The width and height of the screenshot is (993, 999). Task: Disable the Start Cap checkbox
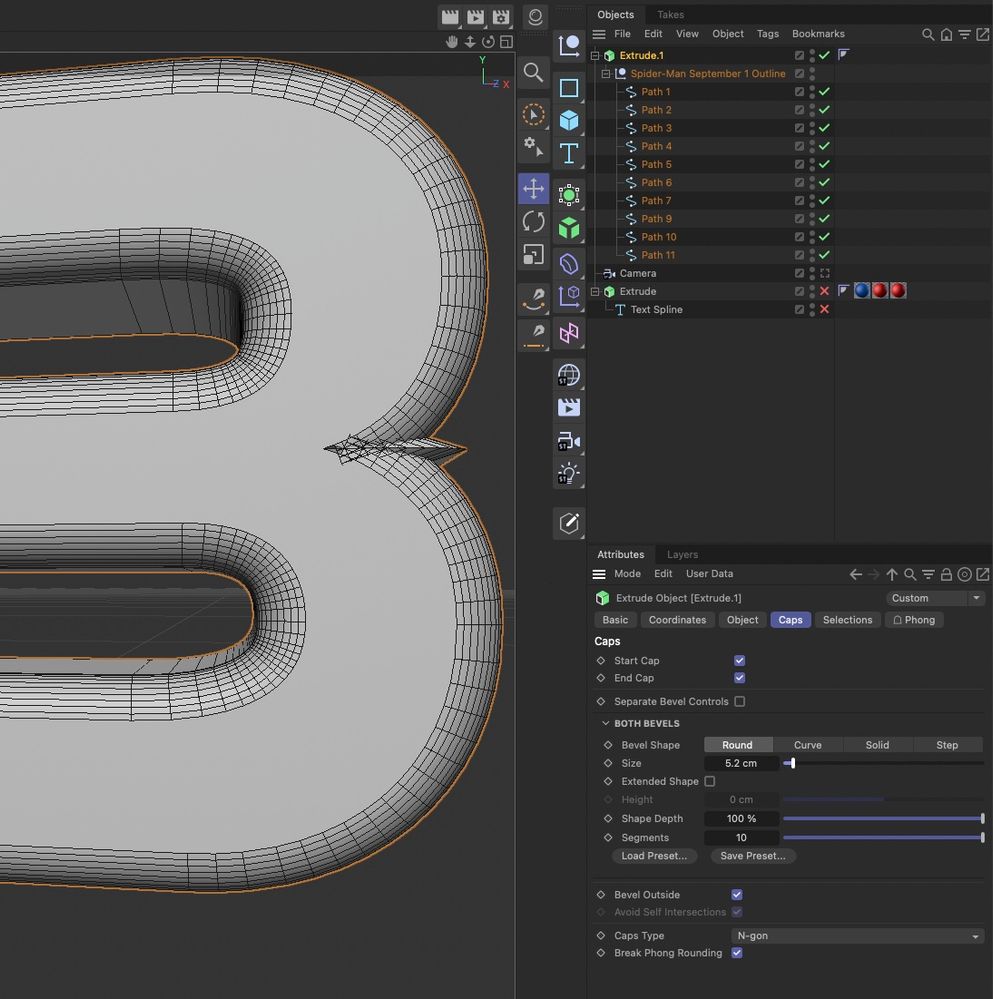pos(739,660)
